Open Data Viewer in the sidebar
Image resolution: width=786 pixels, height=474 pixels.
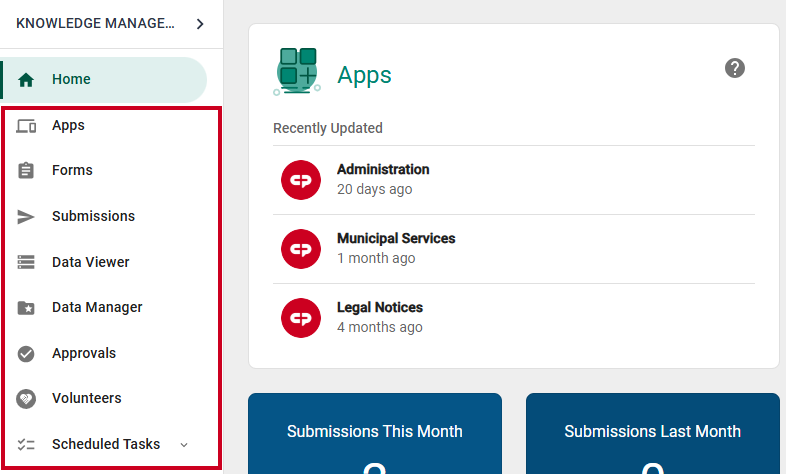click(x=91, y=262)
